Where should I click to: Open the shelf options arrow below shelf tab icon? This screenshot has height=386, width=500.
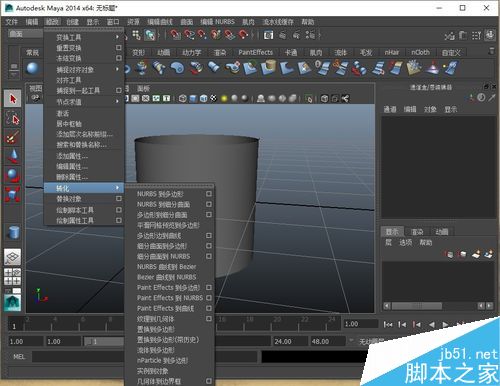coord(14,74)
